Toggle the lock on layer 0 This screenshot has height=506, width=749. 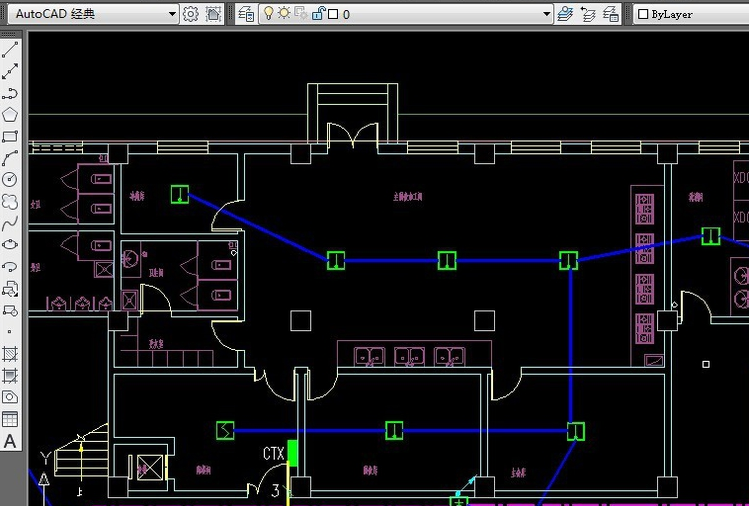[x=318, y=14]
